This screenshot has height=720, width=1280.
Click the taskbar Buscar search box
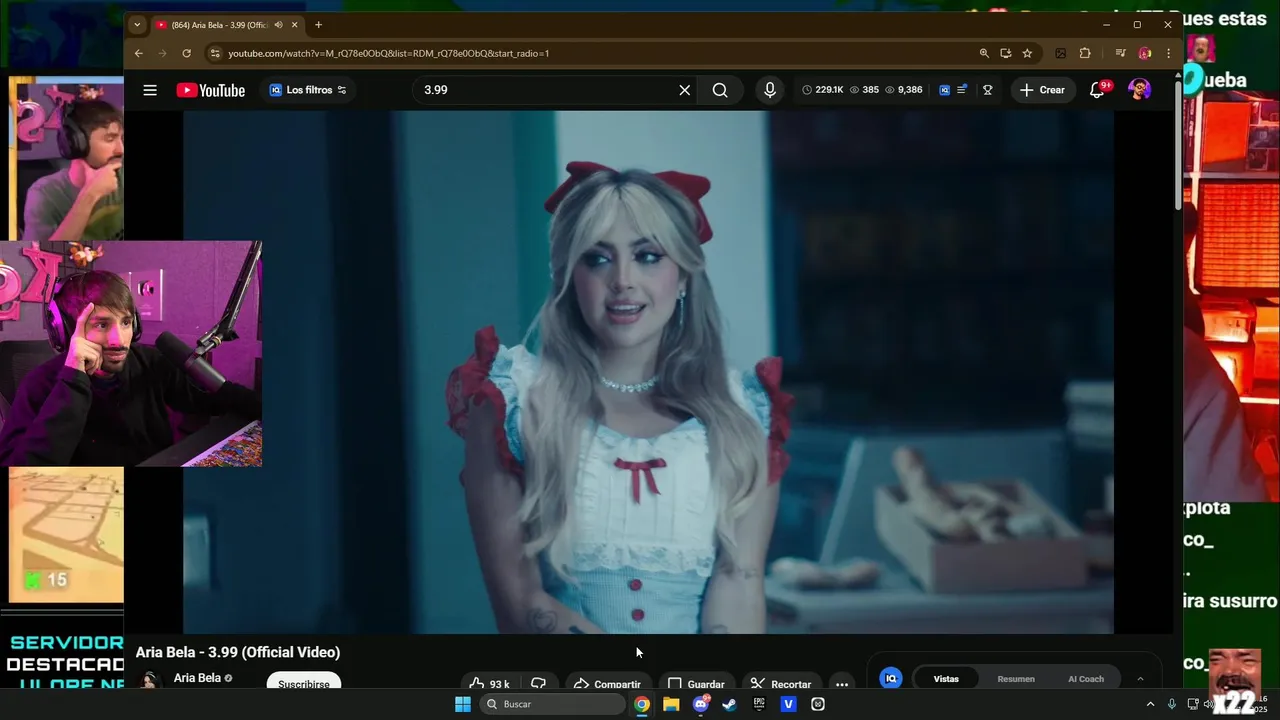[553, 704]
